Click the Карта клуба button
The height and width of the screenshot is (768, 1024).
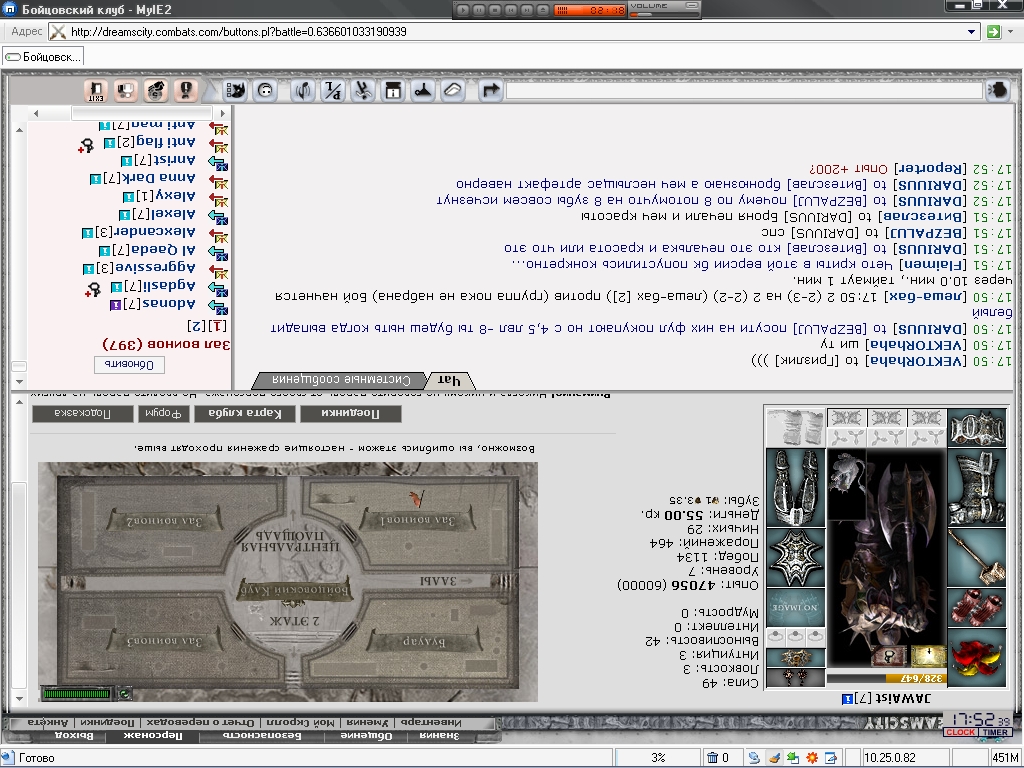(245, 413)
